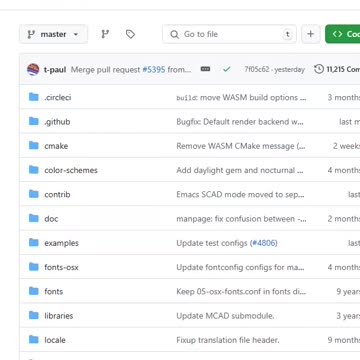
Task: Open the cmake folder
Action: point(56,146)
